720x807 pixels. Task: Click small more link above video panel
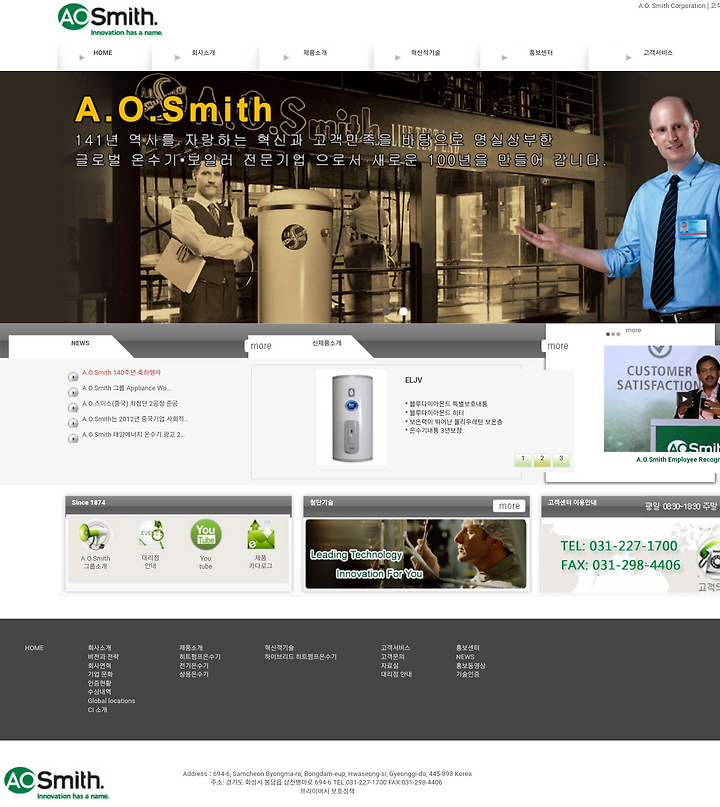634,330
